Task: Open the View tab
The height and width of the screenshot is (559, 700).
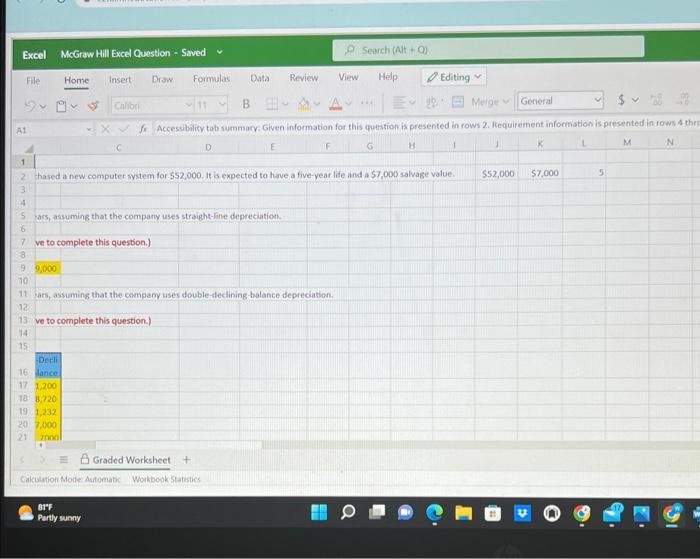Action: (x=348, y=77)
